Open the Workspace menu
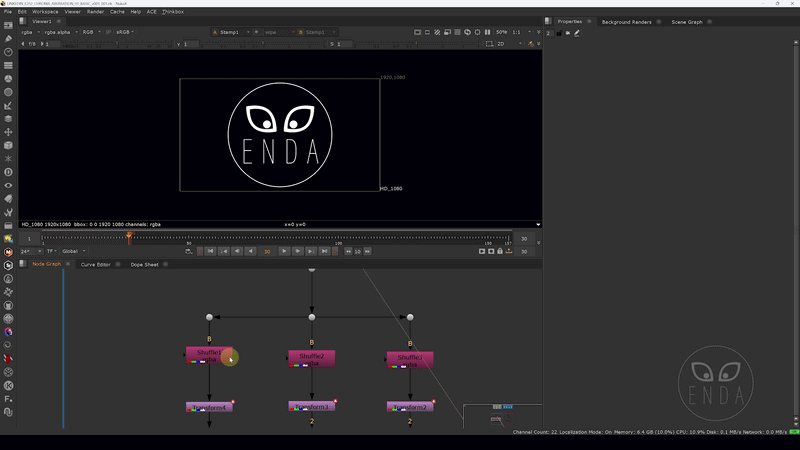Screen dimensions: 800x450 tap(45, 11)
